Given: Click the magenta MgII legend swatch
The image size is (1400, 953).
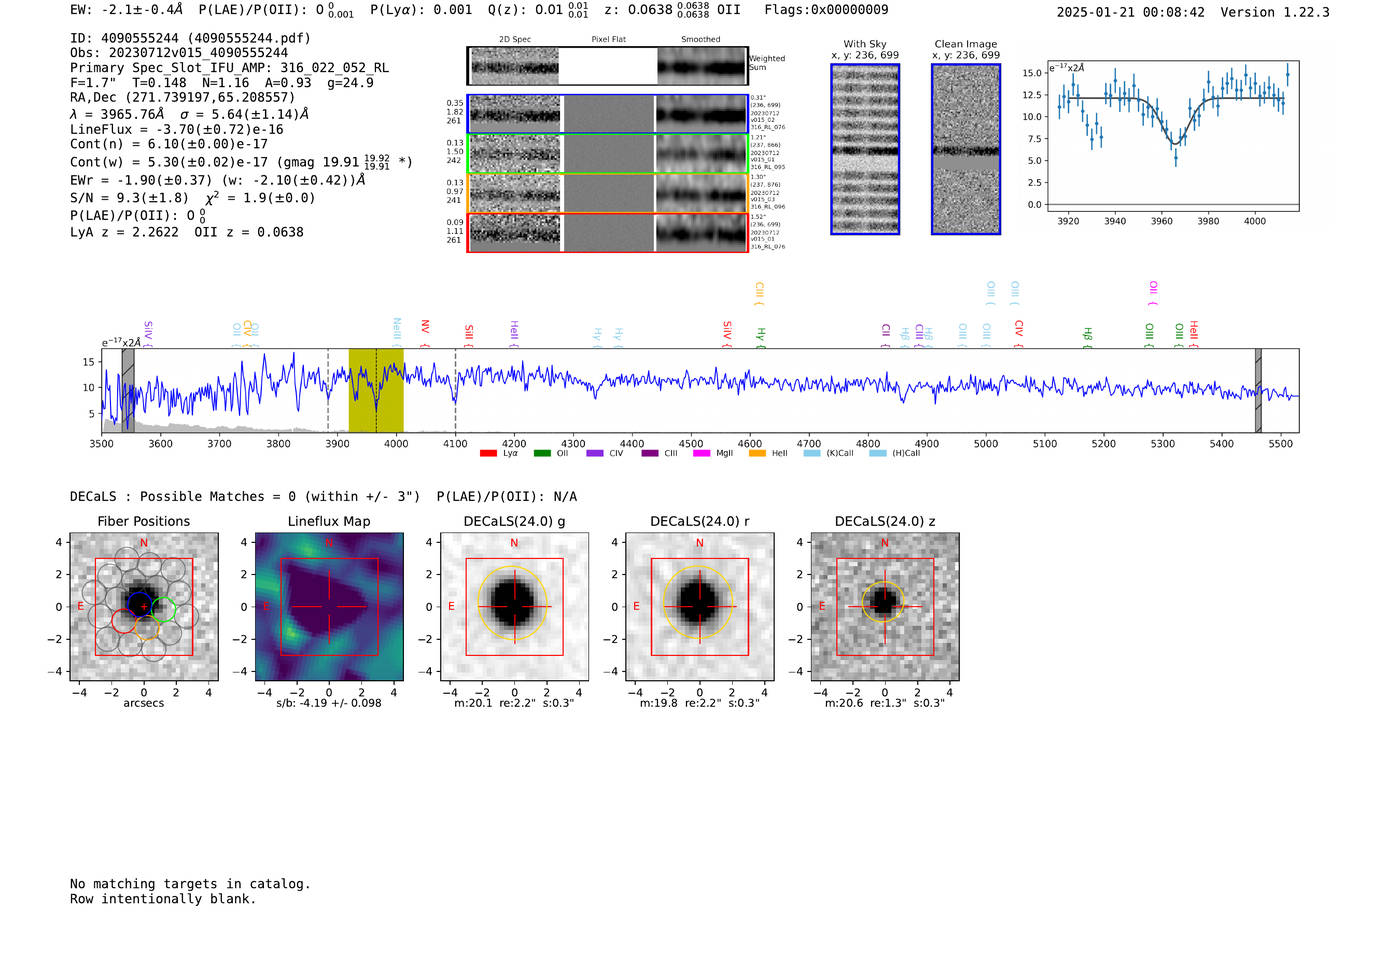Looking at the screenshot, I should click(x=702, y=454).
